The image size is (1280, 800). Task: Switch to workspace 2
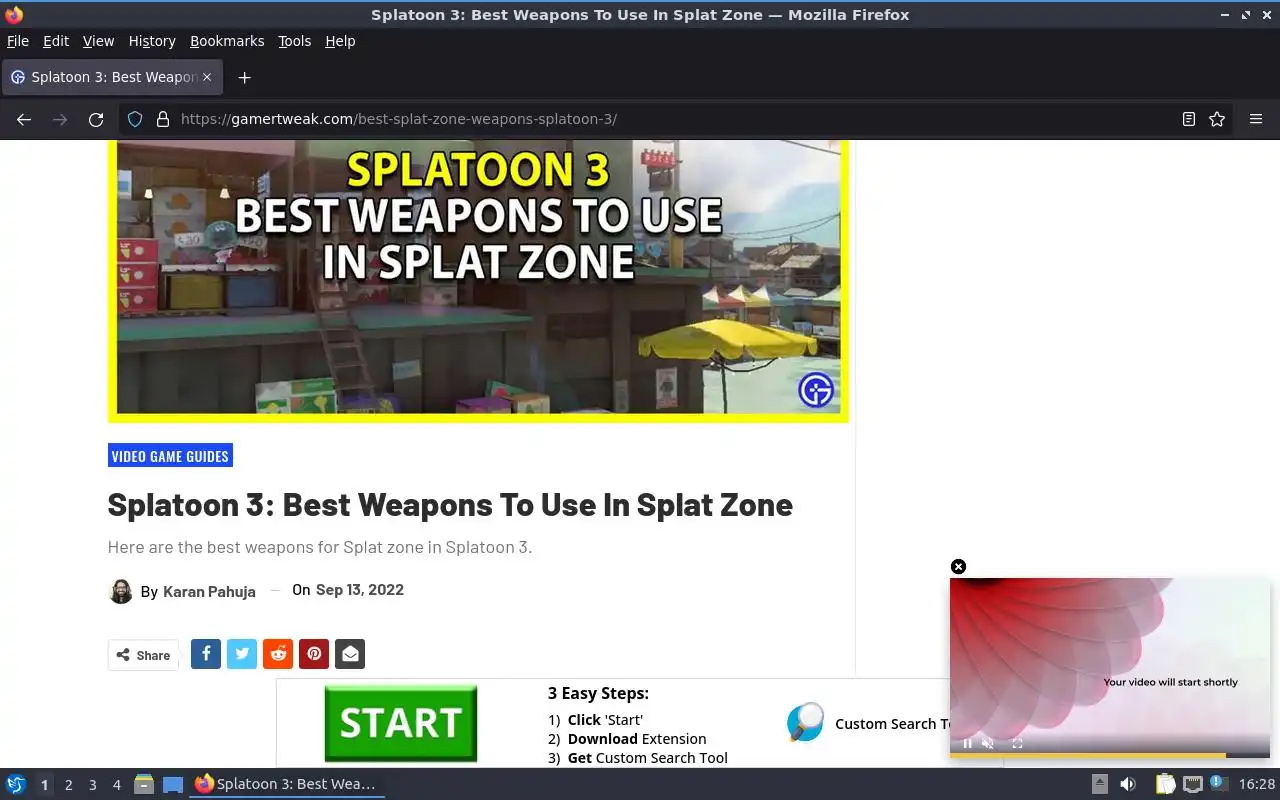click(x=68, y=785)
